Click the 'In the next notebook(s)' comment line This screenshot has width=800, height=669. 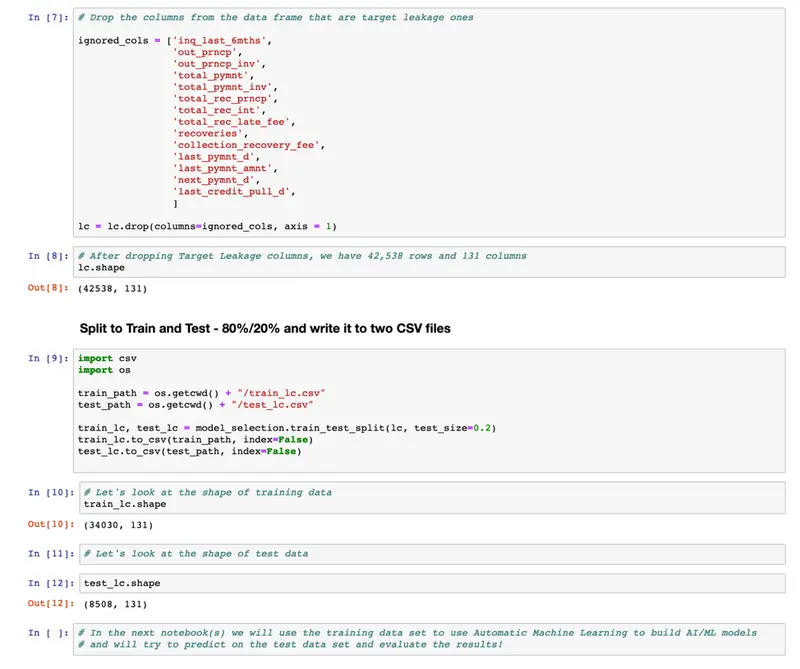(x=417, y=633)
